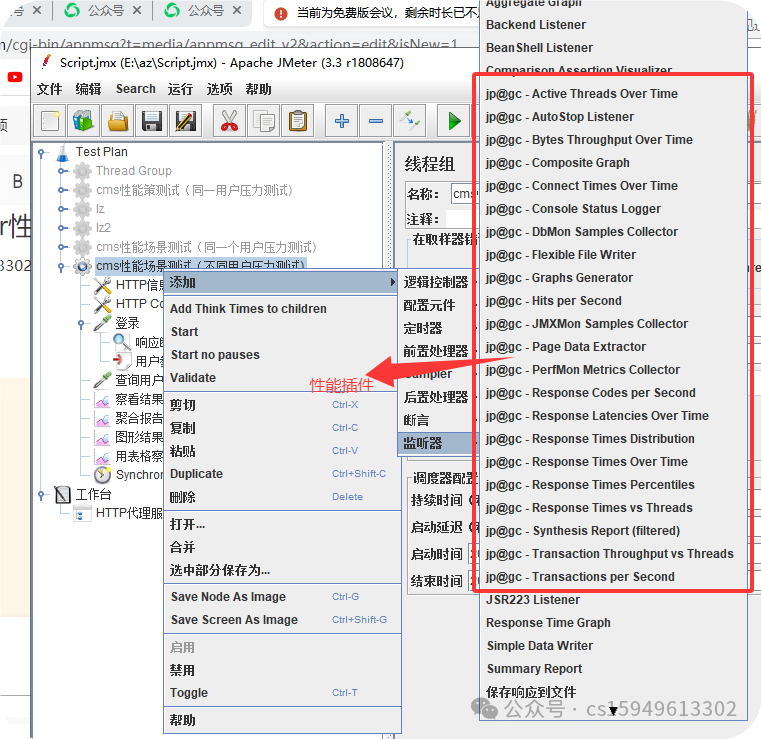This screenshot has height=739, width=761.
Task: Open the Search menu
Action: [136, 89]
